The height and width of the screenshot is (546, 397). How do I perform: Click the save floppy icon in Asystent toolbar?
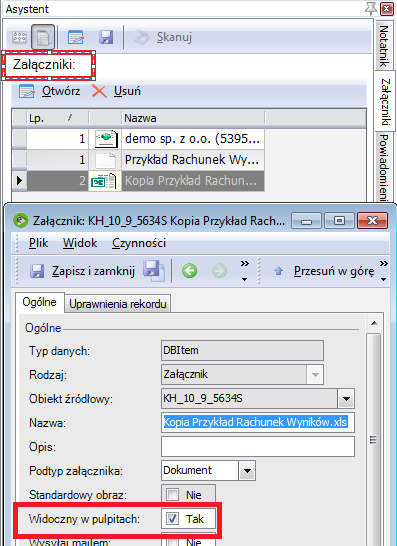(x=106, y=37)
